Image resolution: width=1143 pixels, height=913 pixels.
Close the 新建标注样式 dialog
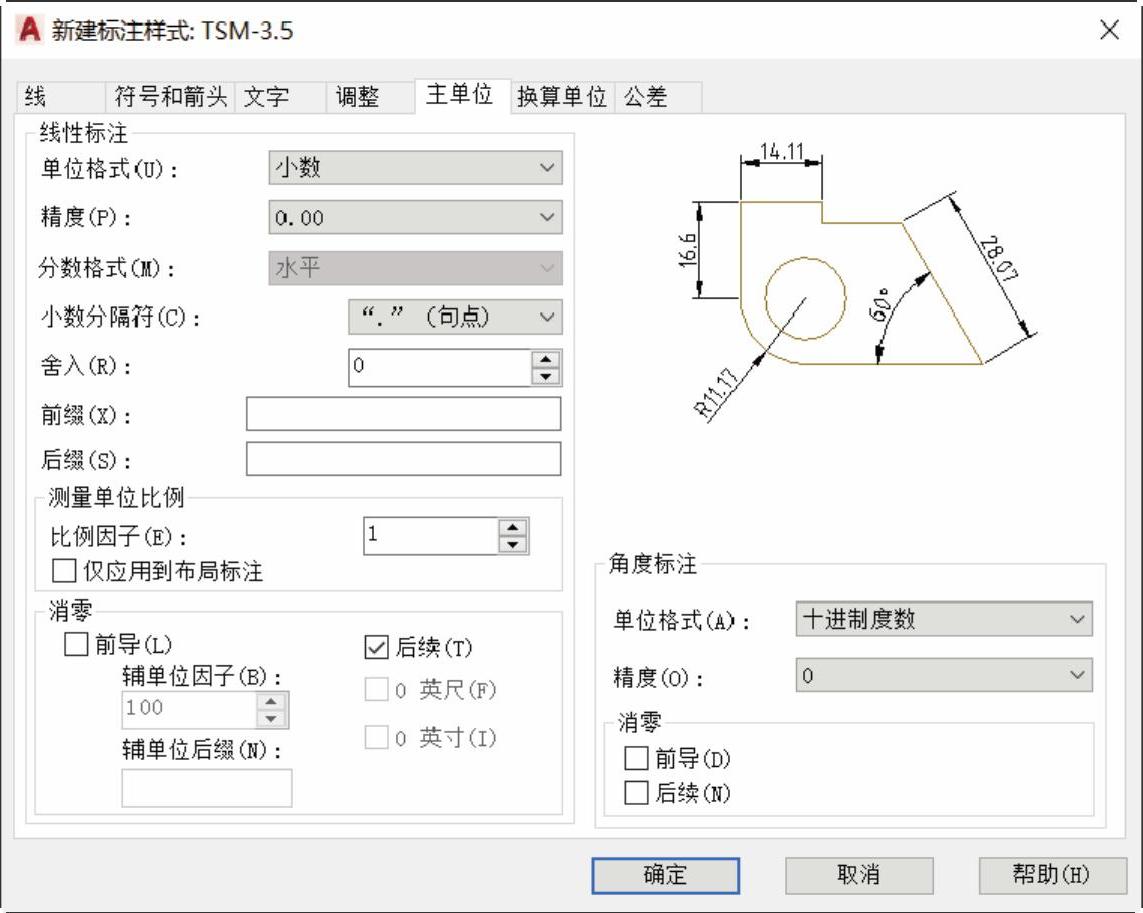(1109, 30)
